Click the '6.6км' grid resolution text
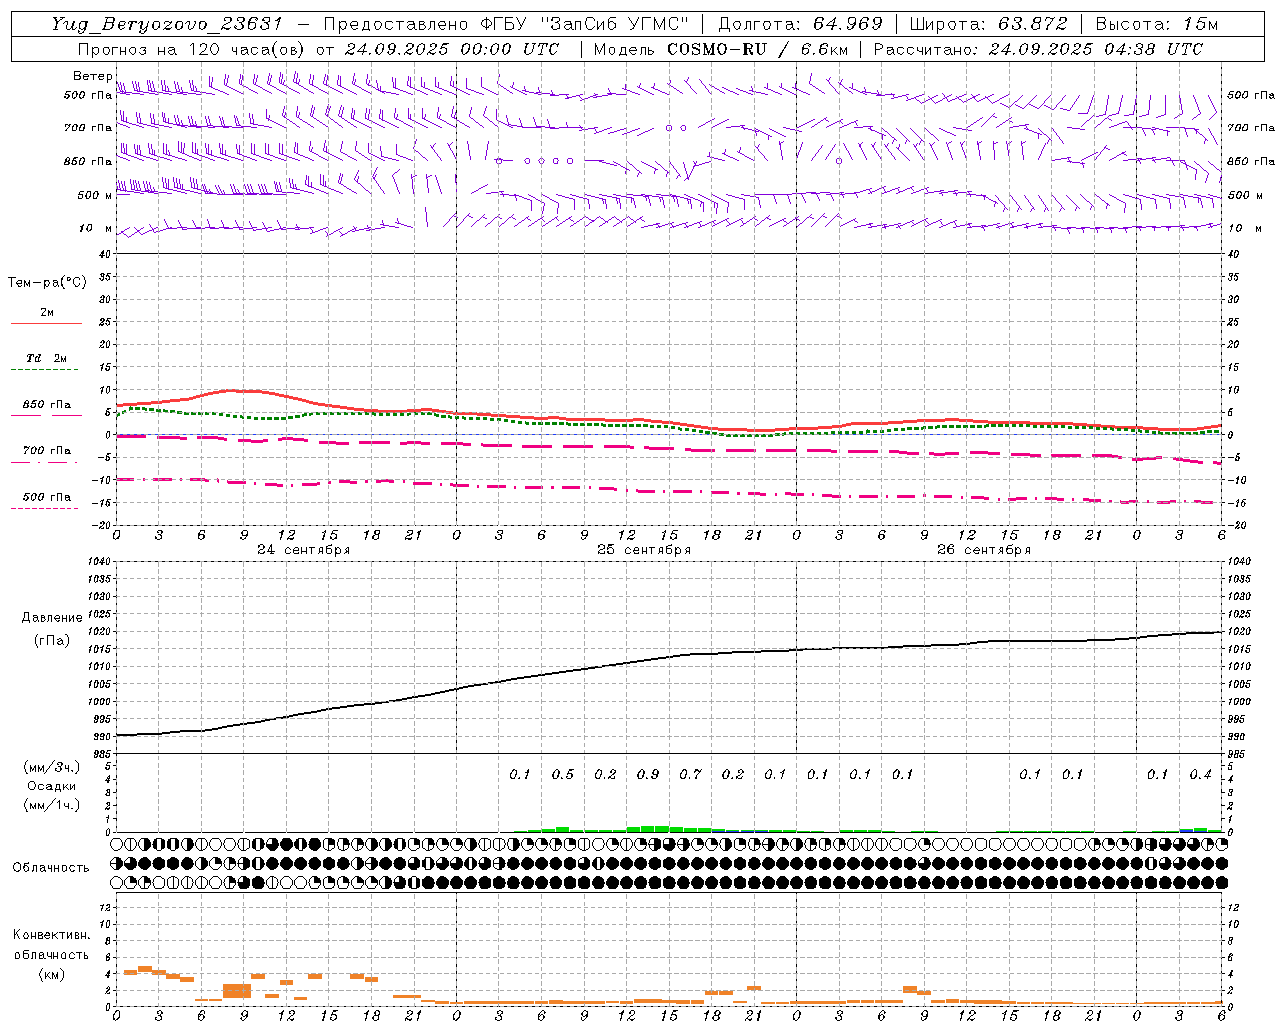The width and height of the screenshot is (1280, 1024). coord(827,49)
